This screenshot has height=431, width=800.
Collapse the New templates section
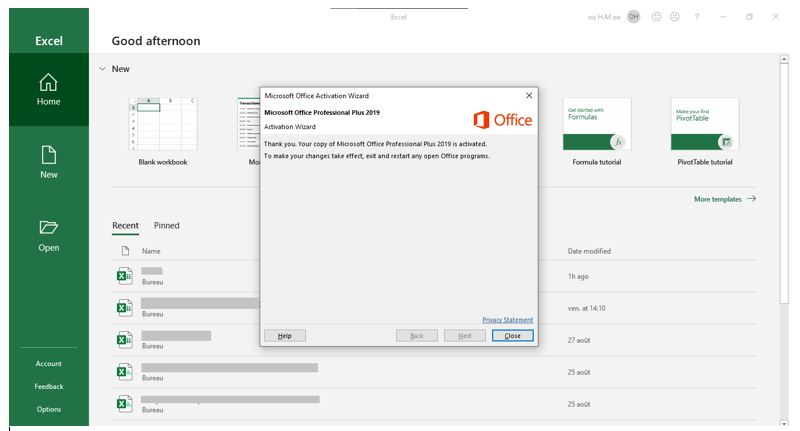point(102,69)
